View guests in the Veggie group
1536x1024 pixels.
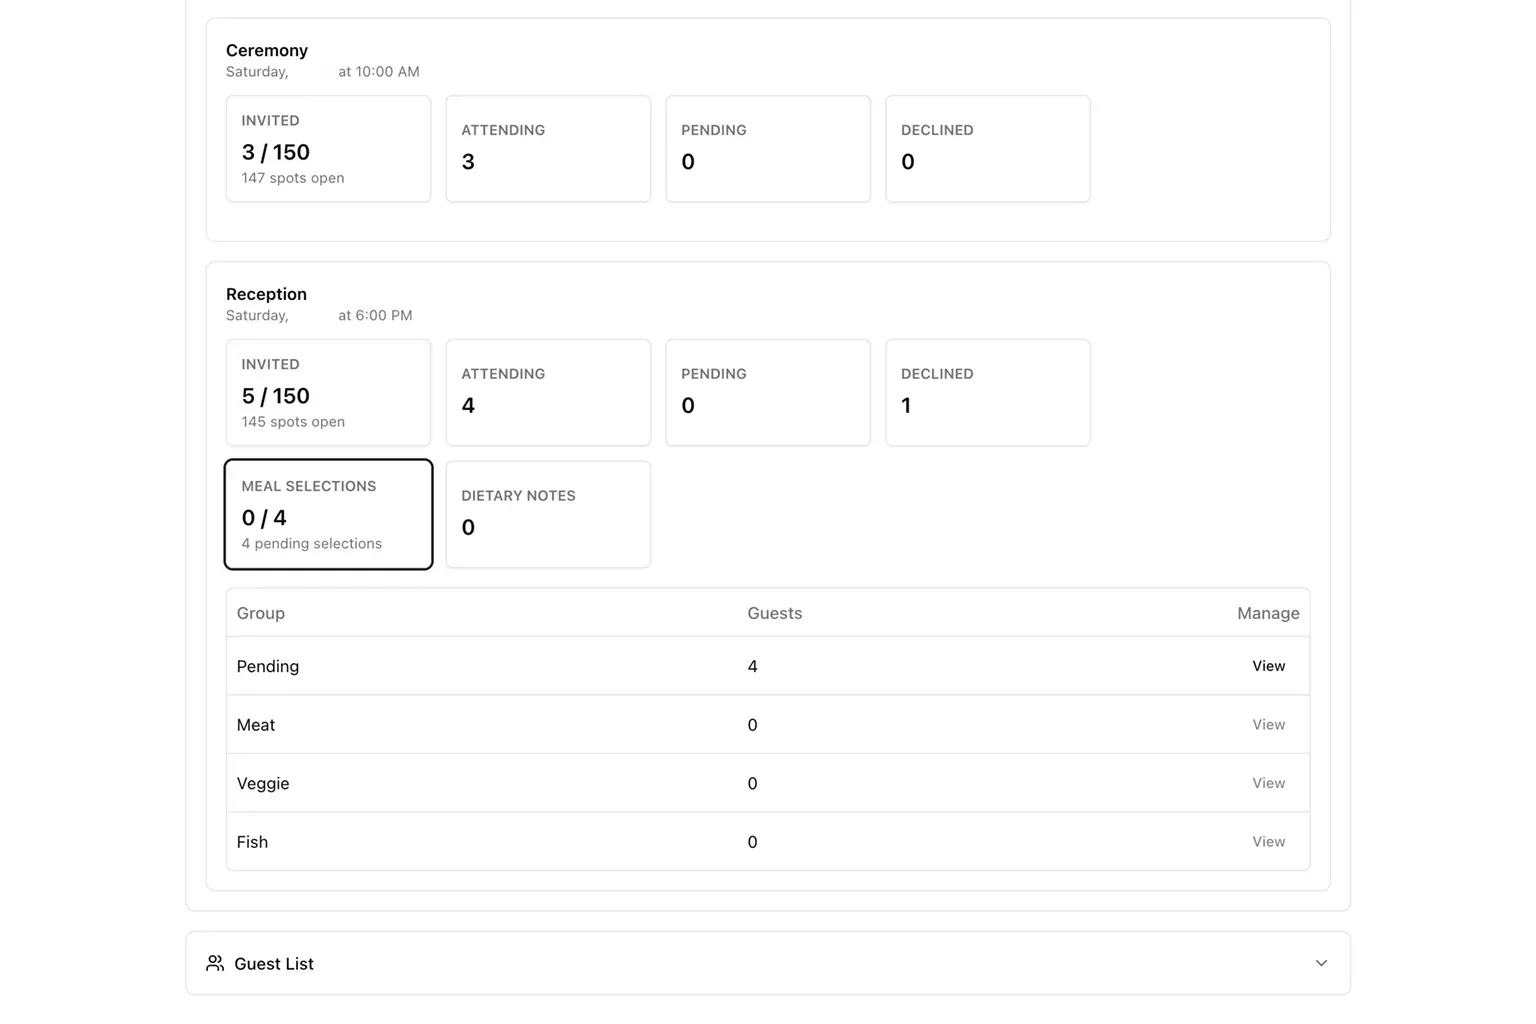1268,783
